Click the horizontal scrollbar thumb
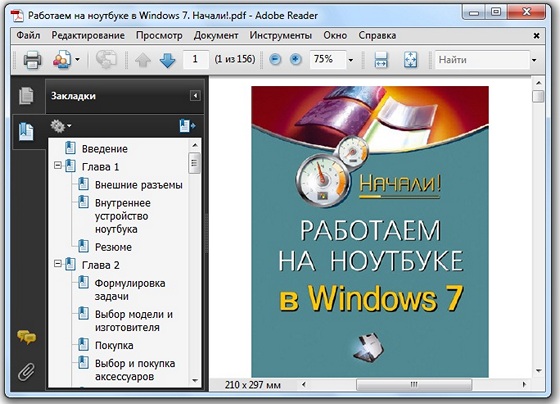Screen dimensions: 560x404 point(414,384)
